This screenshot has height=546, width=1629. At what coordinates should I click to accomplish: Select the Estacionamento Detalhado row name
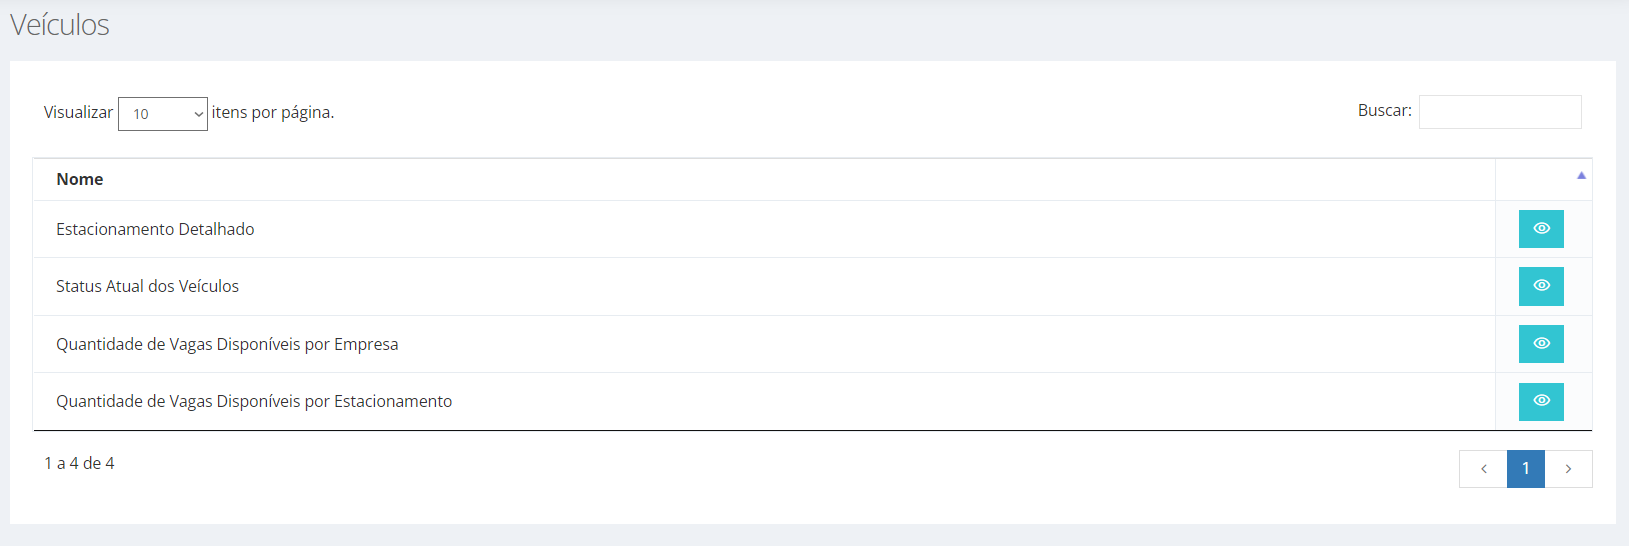tap(155, 229)
